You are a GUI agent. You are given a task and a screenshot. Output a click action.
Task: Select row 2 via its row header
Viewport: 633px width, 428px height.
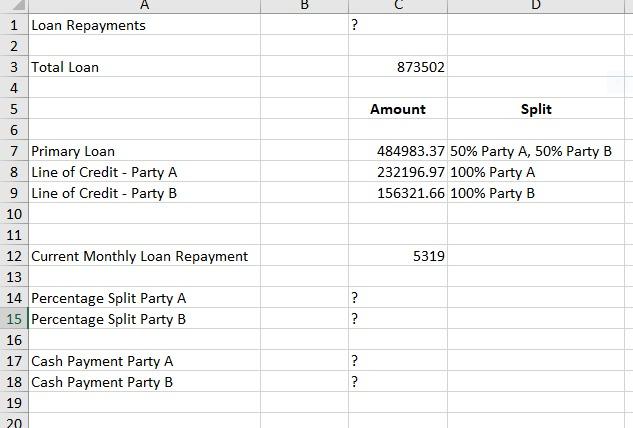coord(14,46)
